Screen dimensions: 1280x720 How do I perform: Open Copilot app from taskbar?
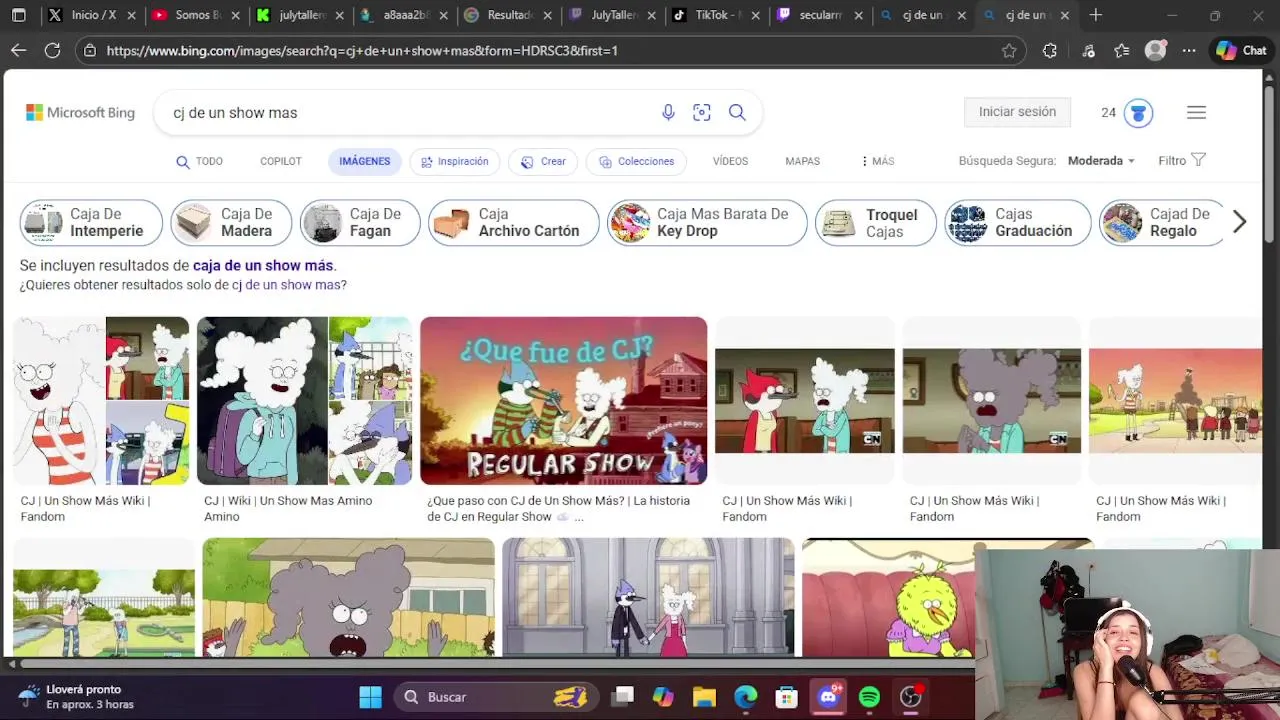coord(663,697)
